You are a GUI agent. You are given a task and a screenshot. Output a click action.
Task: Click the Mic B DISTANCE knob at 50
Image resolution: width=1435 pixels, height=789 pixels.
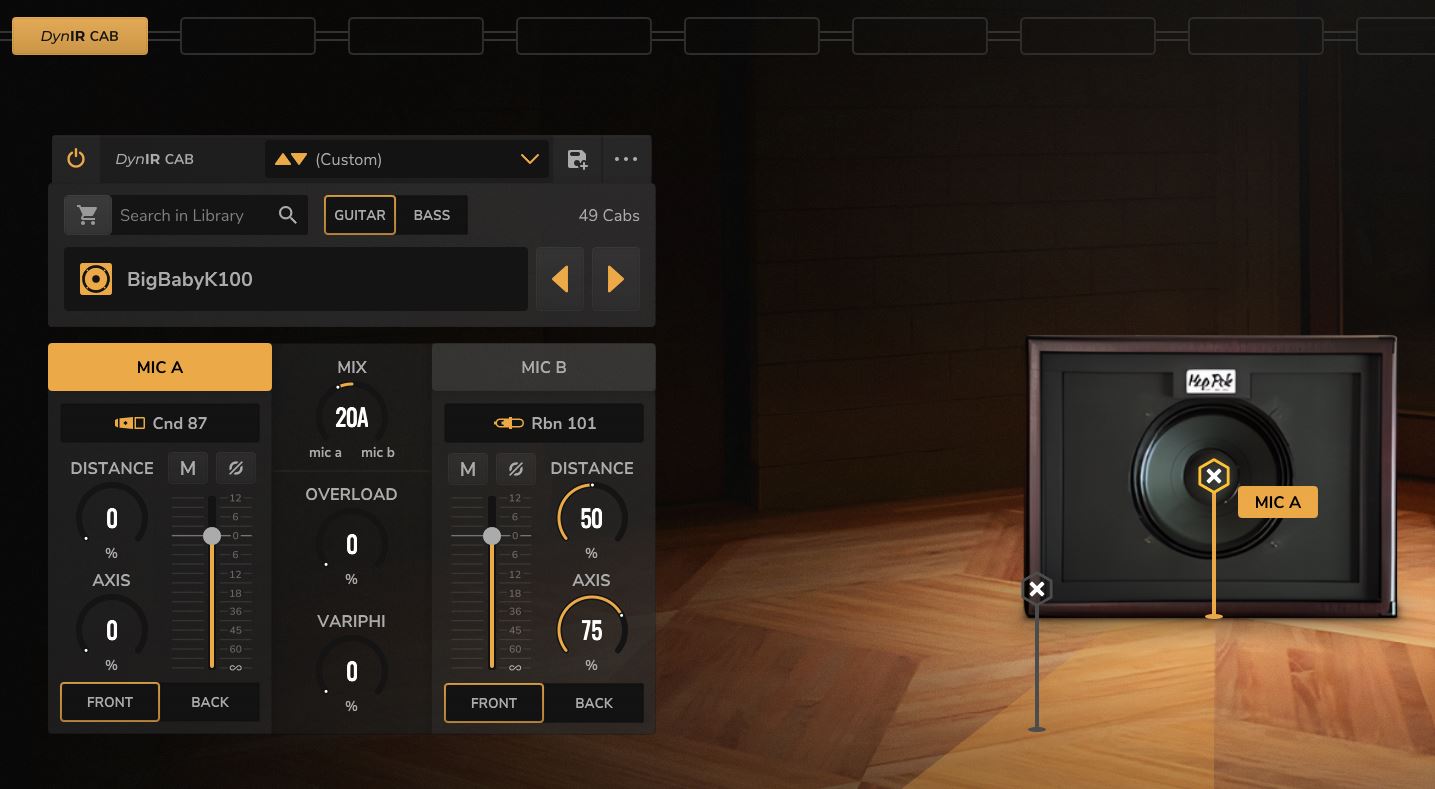(592, 518)
